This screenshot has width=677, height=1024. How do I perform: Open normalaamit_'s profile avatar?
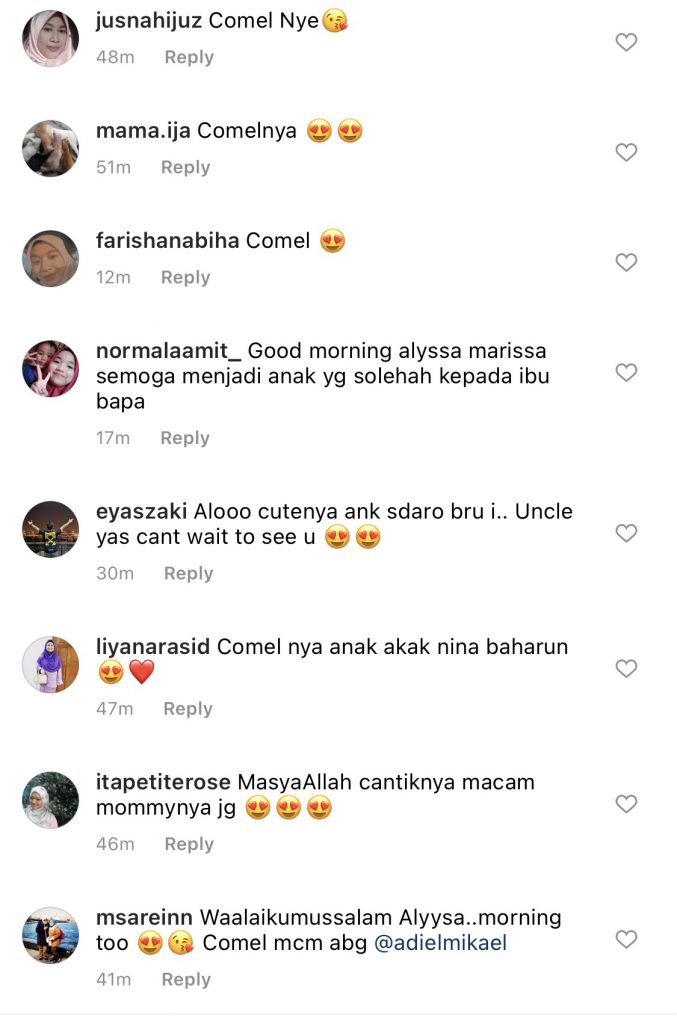point(50,369)
